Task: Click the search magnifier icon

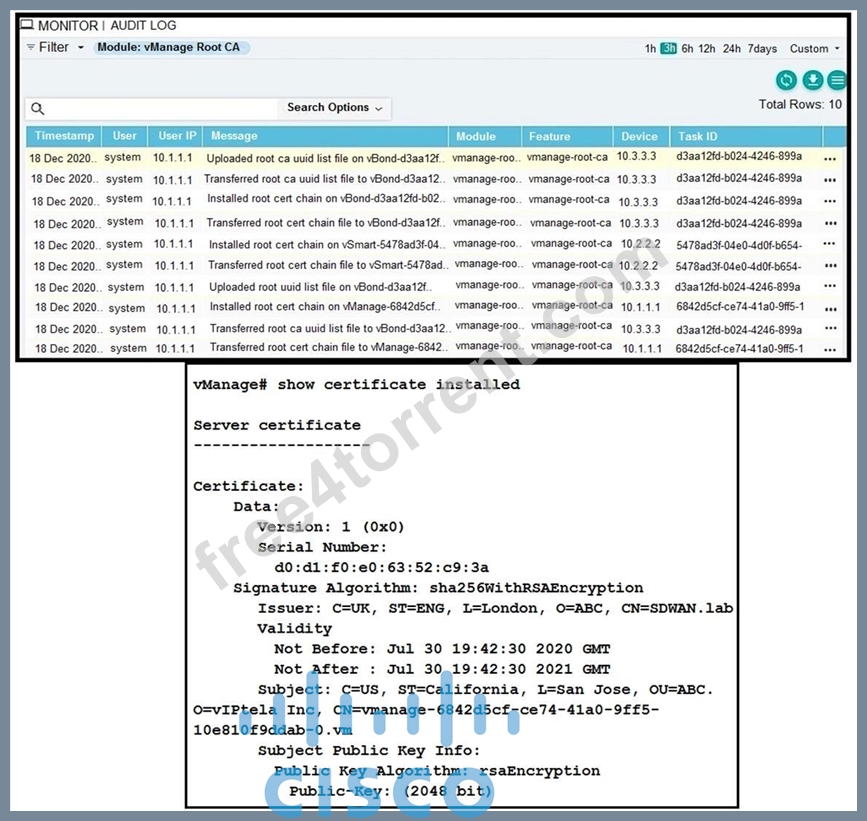Action: [38, 108]
